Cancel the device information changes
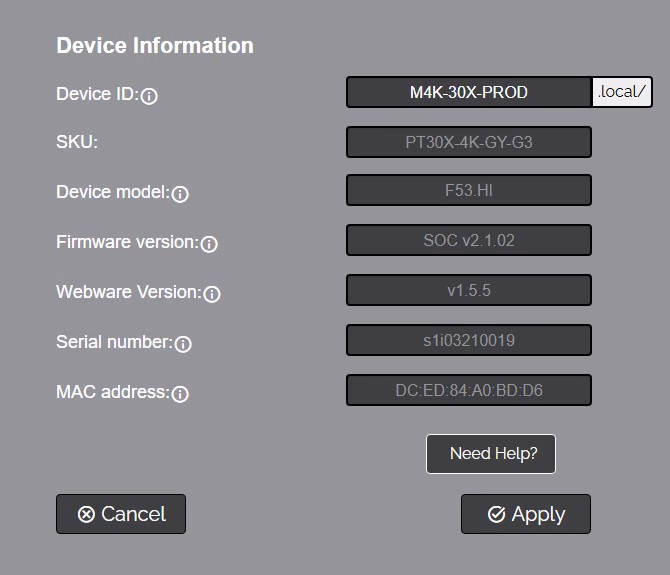The height and width of the screenshot is (575, 670). tap(121, 514)
